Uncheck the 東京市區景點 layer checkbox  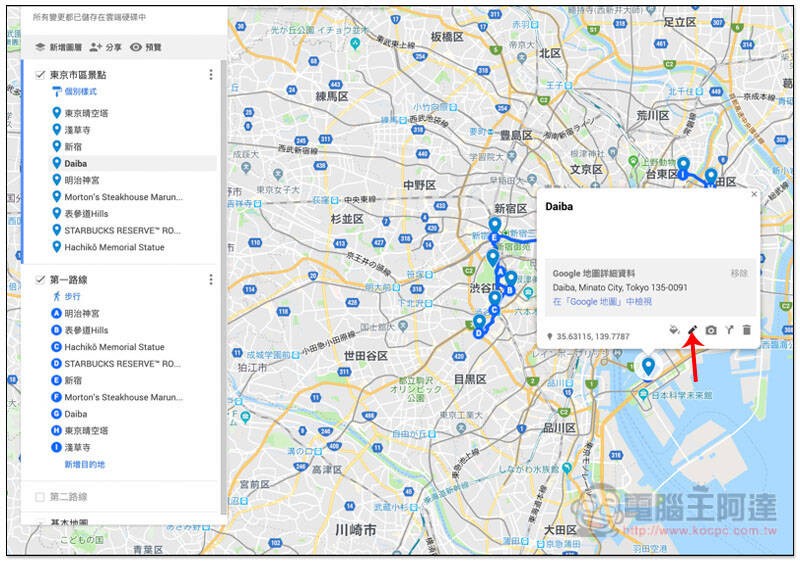(x=40, y=75)
